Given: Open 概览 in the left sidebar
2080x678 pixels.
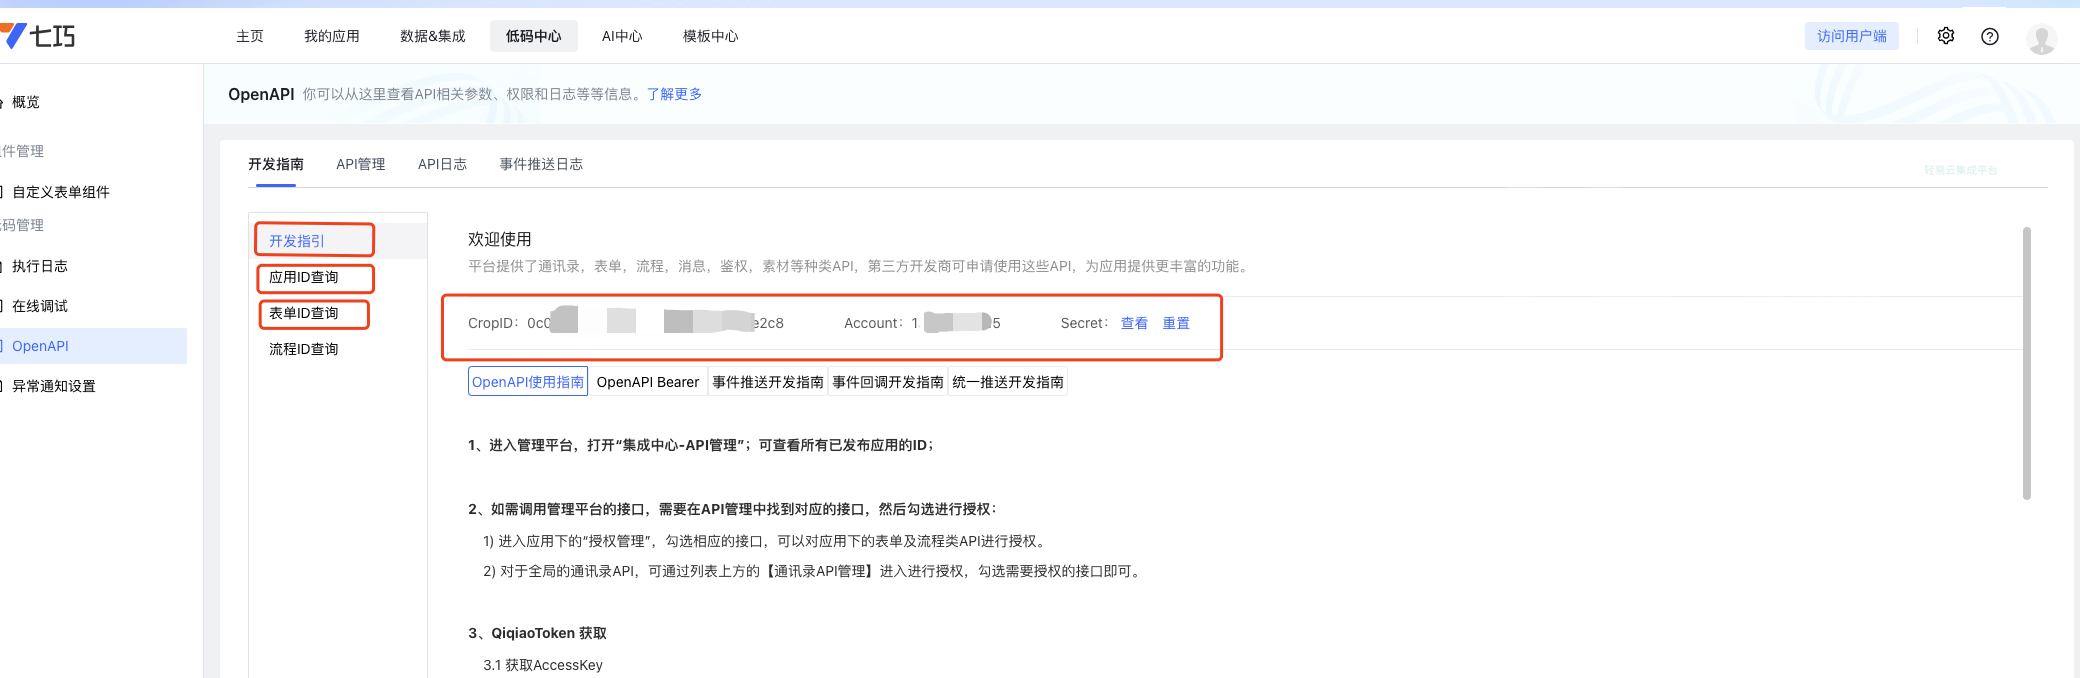Looking at the screenshot, I should click(x=26, y=102).
